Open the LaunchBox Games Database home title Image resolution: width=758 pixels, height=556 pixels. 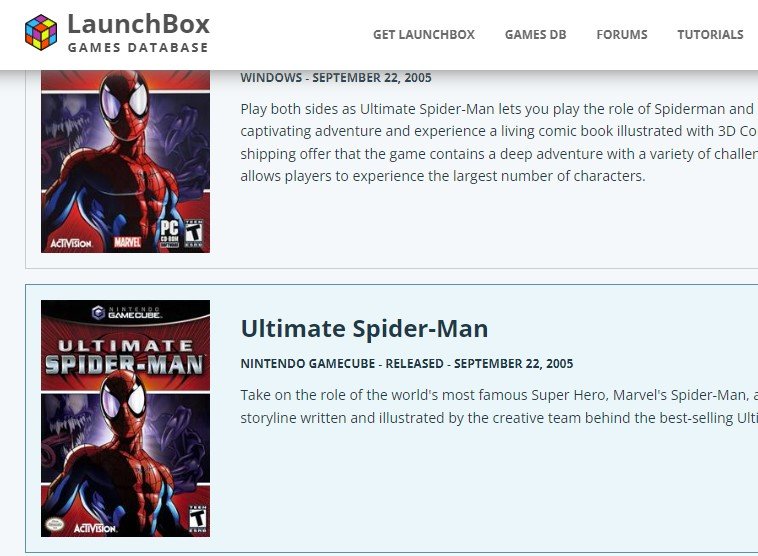pos(138,32)
